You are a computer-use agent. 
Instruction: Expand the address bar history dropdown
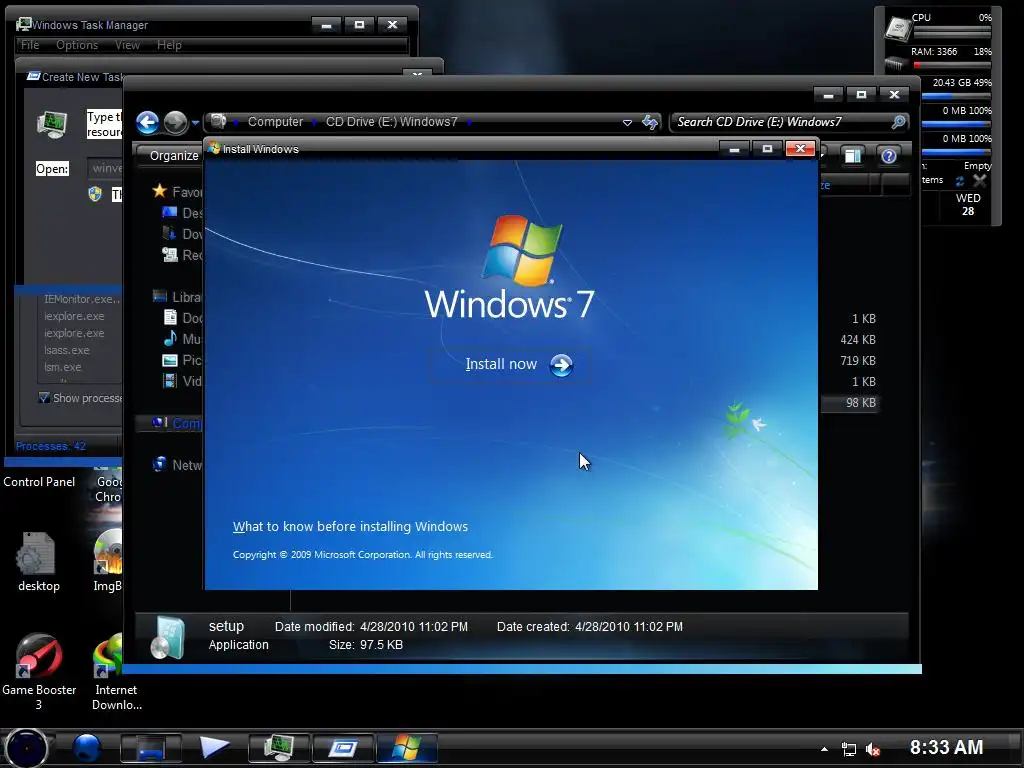click(627, 122)
